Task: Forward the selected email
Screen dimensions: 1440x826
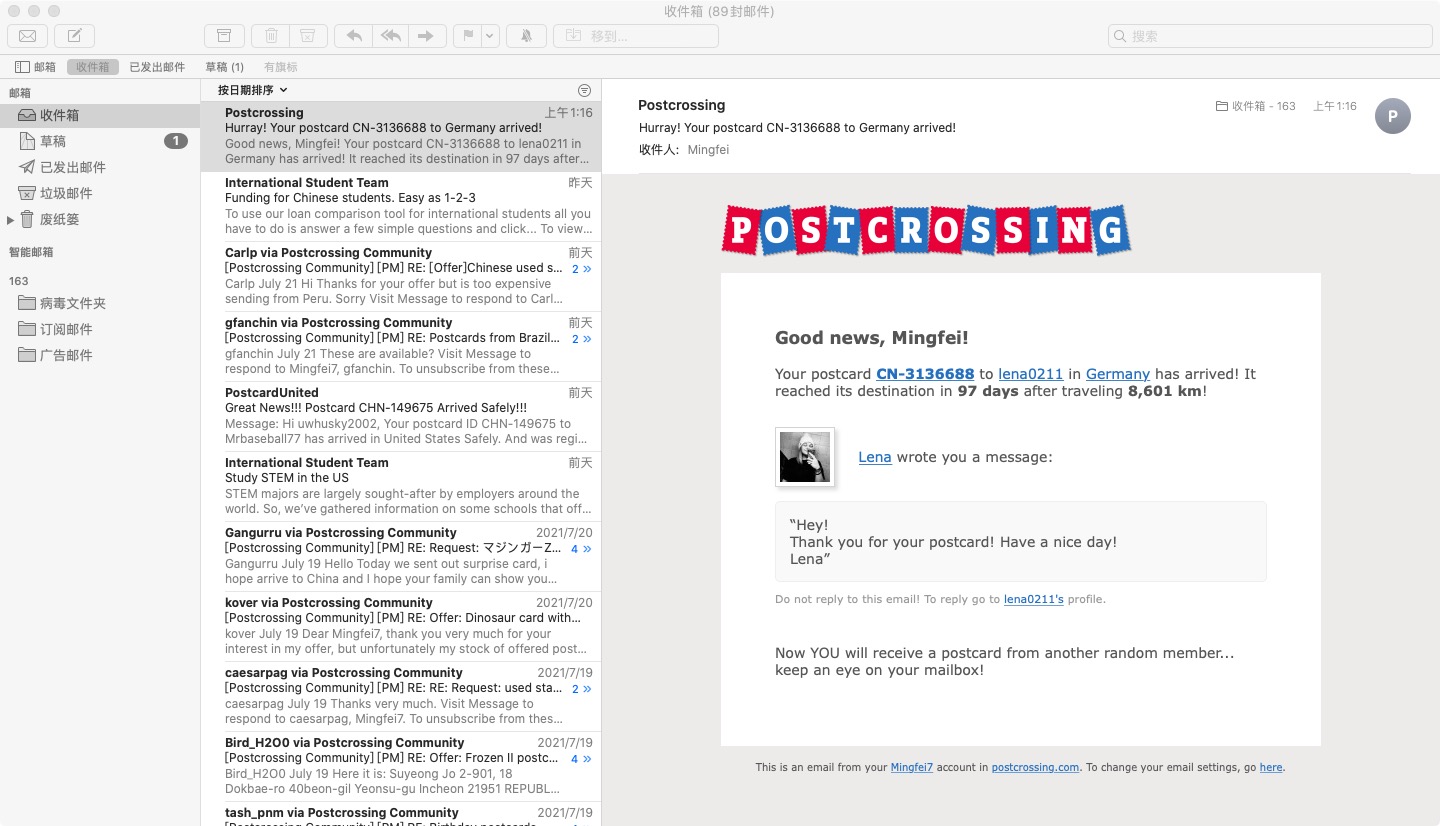Action: [427, 36]
